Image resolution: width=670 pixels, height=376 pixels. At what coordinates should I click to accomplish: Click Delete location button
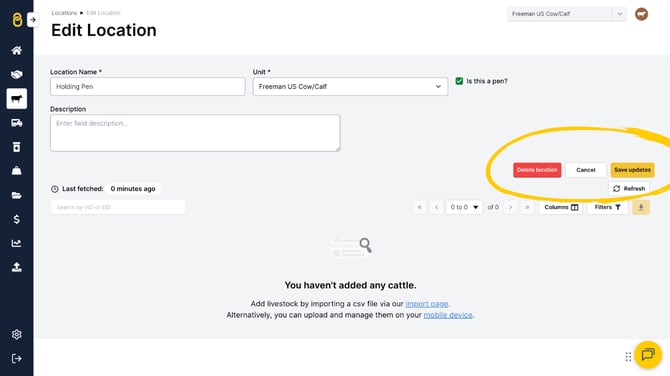click(537, 170)
